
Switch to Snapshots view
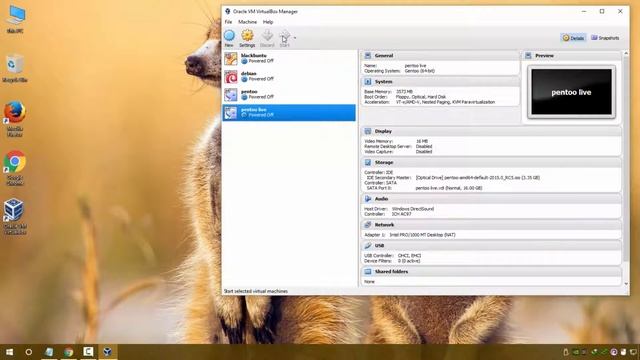coord(605,38)
